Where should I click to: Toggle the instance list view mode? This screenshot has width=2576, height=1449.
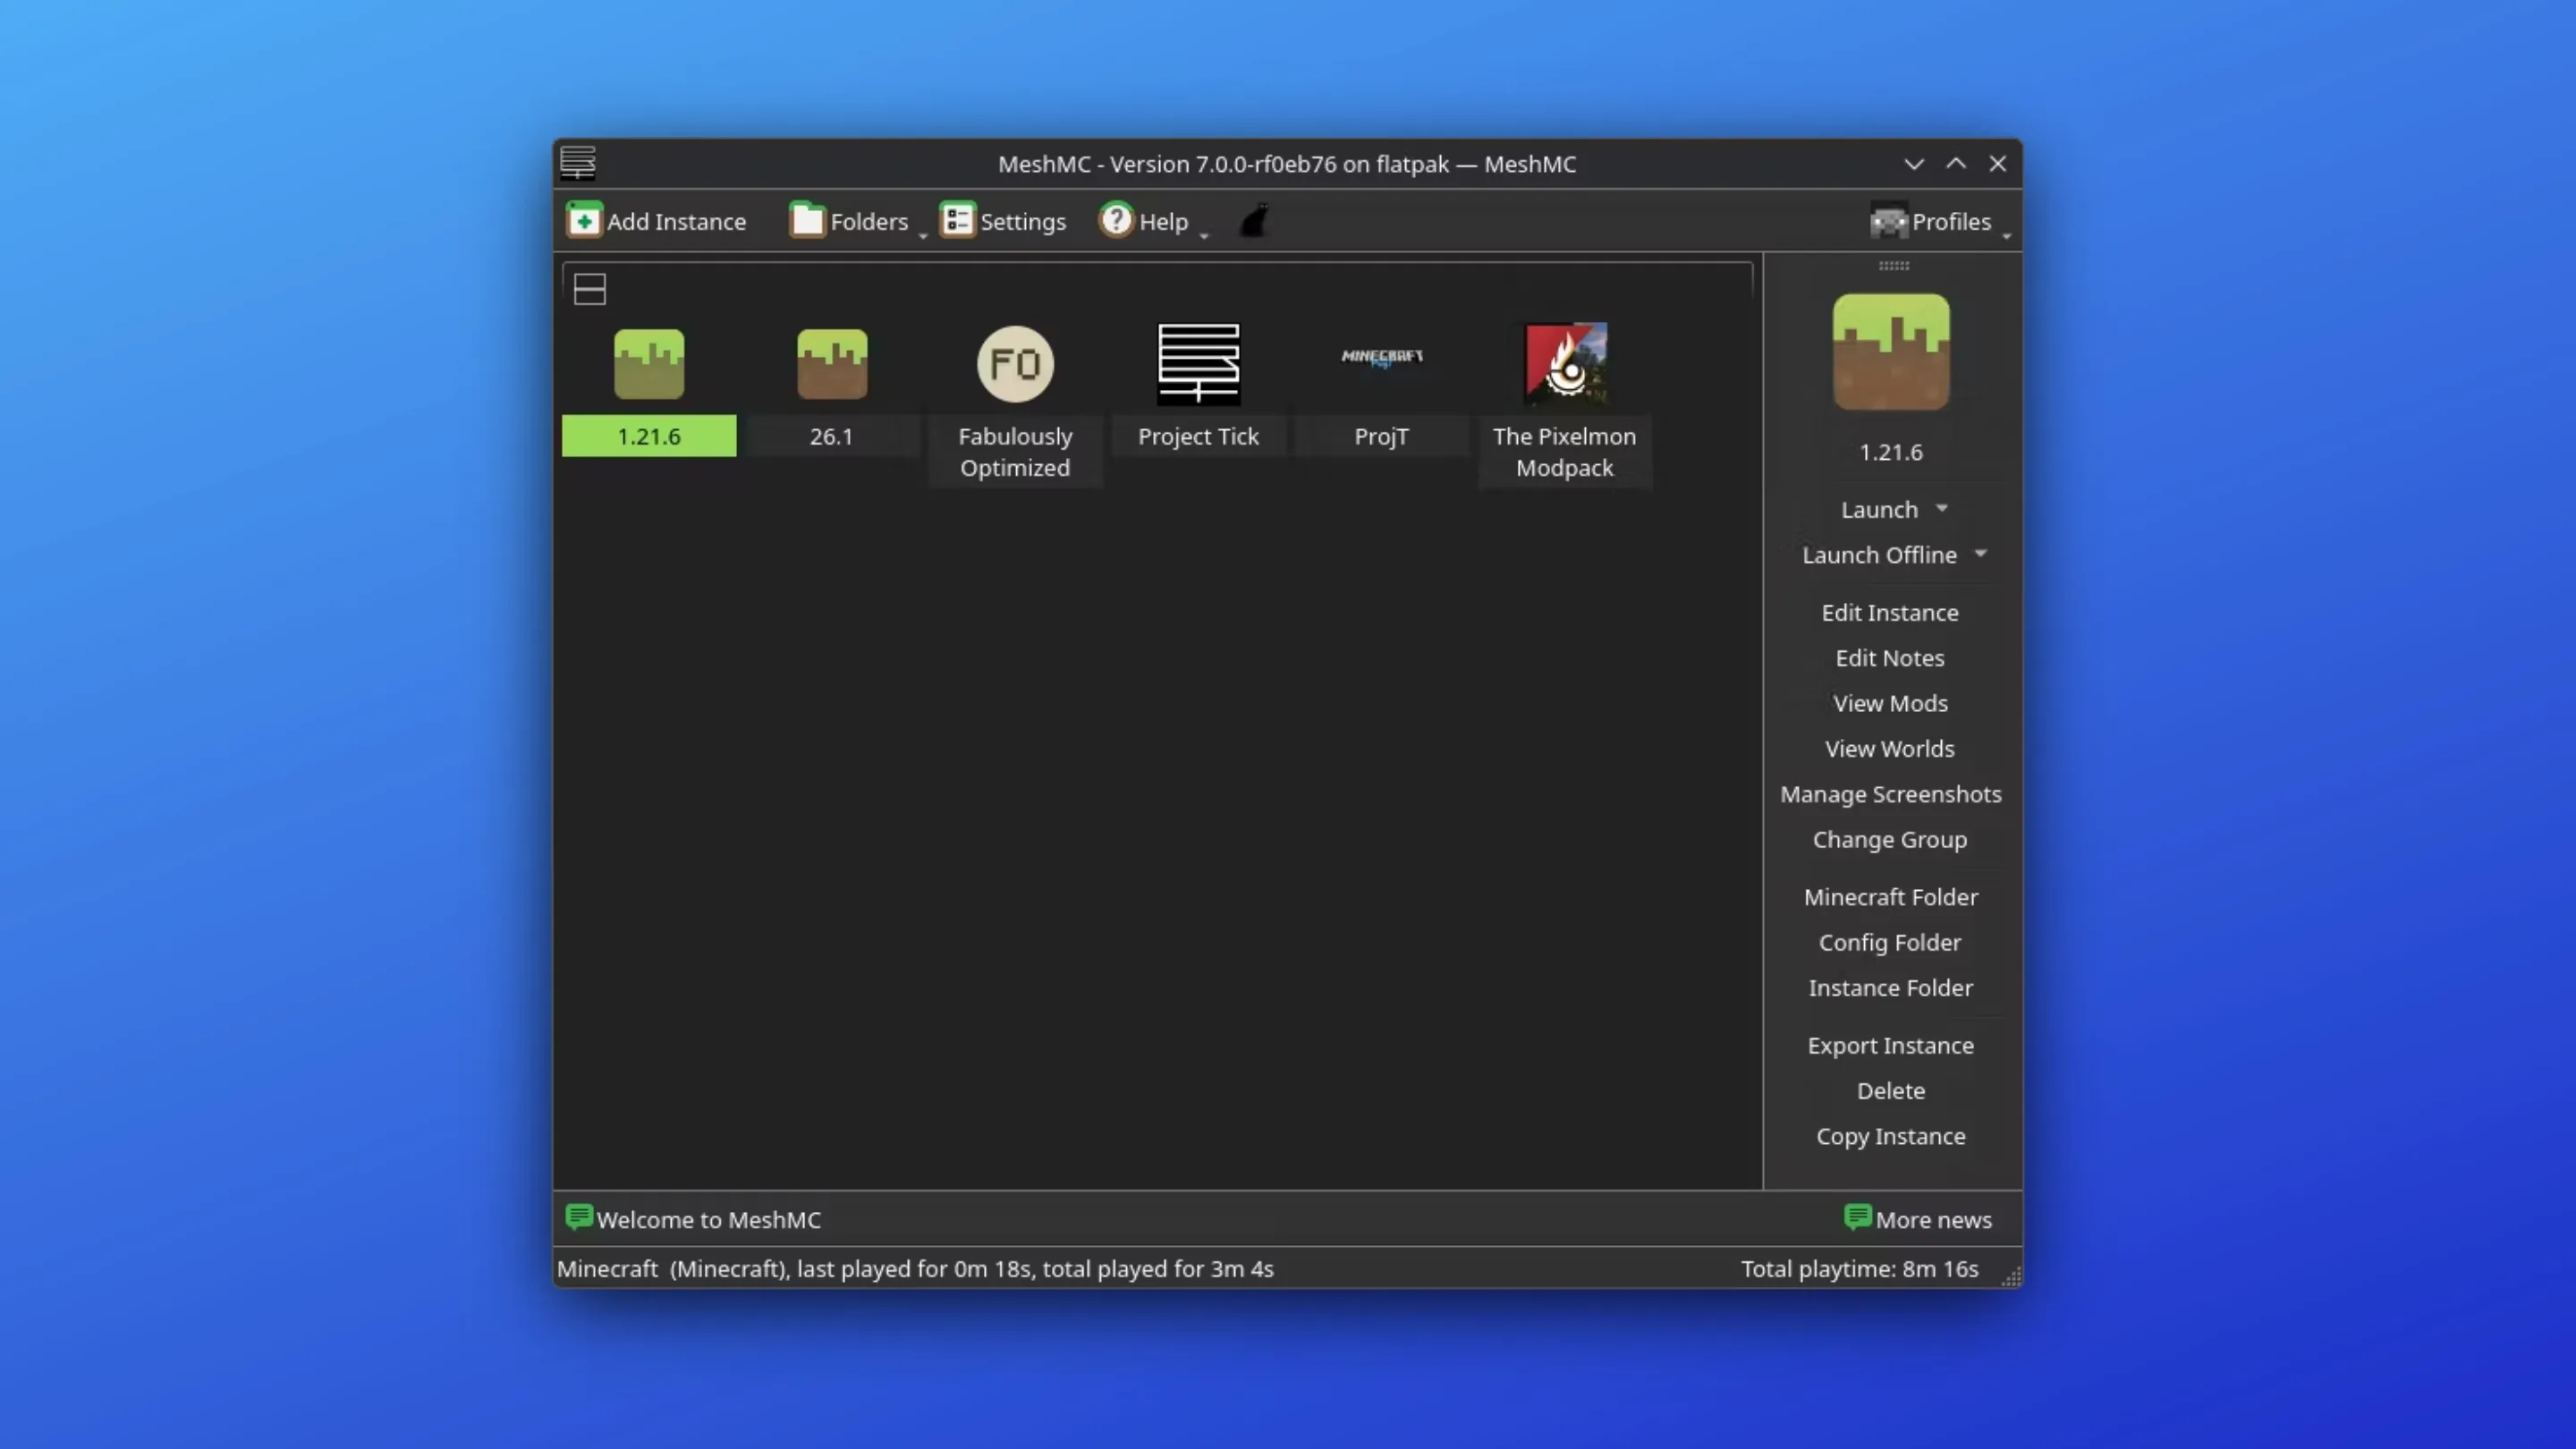[589, 288]
